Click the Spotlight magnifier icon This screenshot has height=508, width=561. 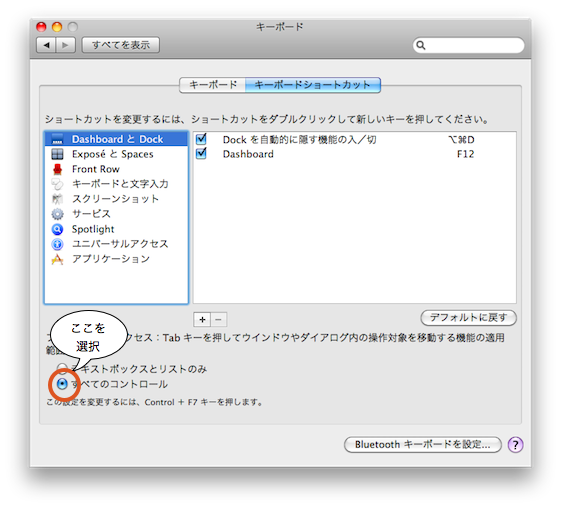tap(57, 229)
